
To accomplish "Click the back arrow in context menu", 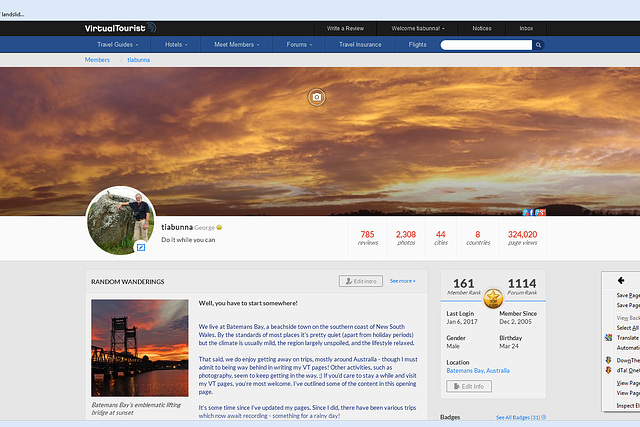I will [621, 280].
